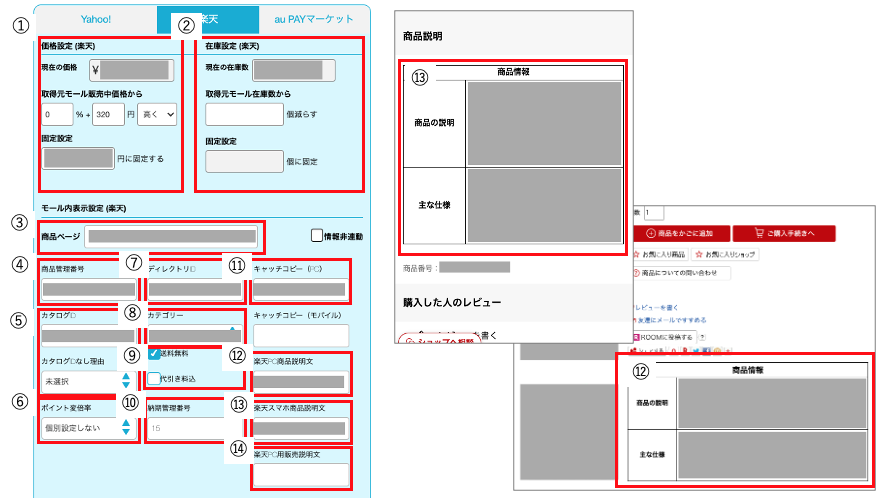Click the カタログID field

coord(89,336)
